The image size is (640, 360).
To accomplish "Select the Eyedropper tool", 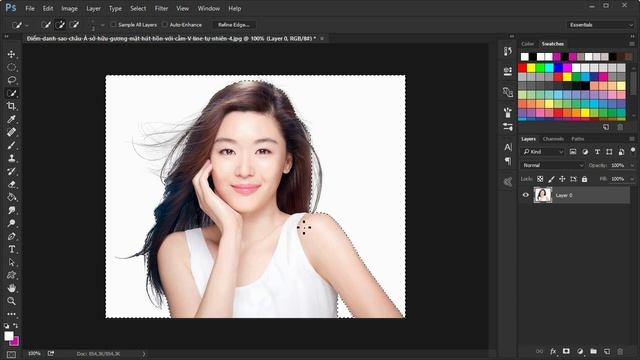I will 11,119.
